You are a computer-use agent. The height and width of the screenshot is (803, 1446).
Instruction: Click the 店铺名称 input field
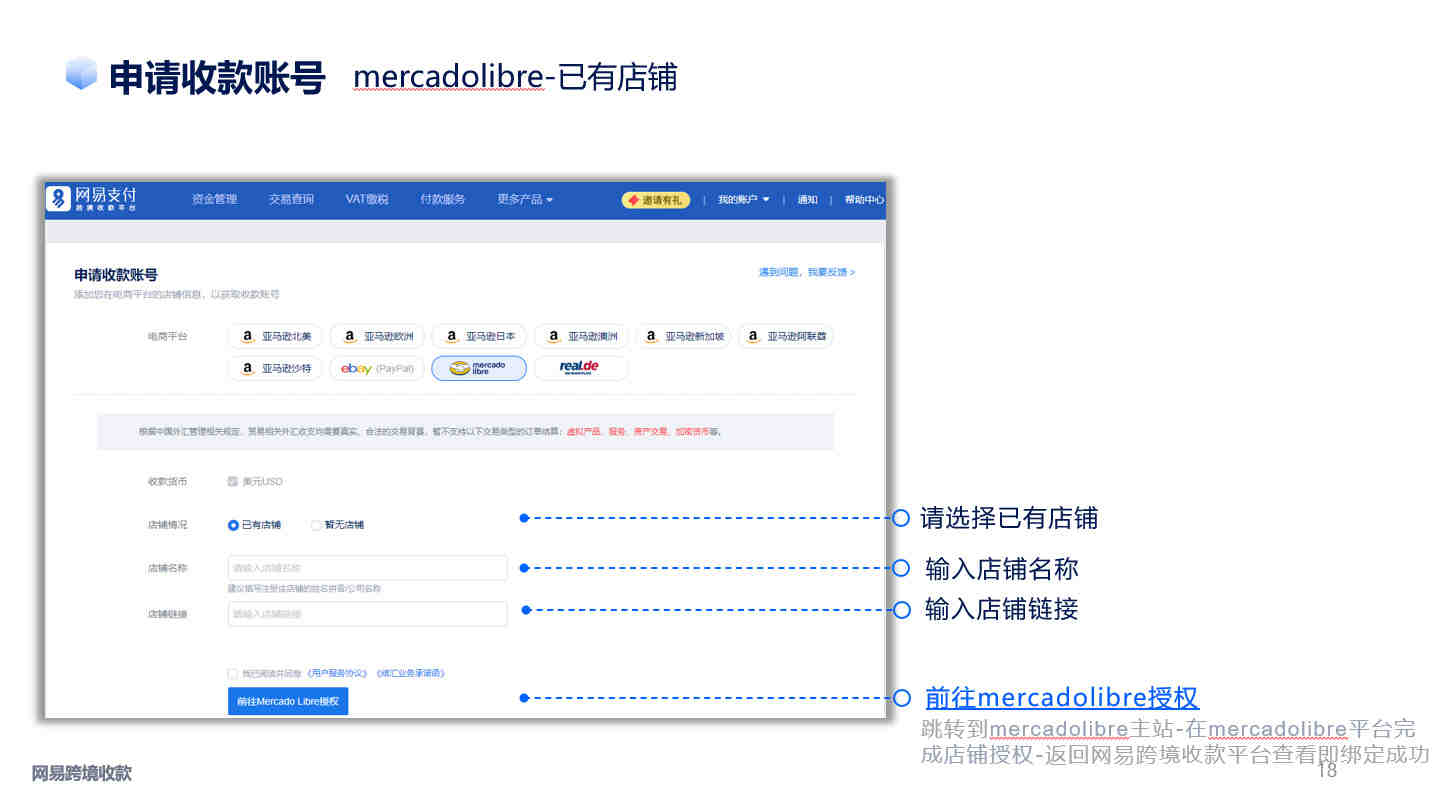(367, 568)
